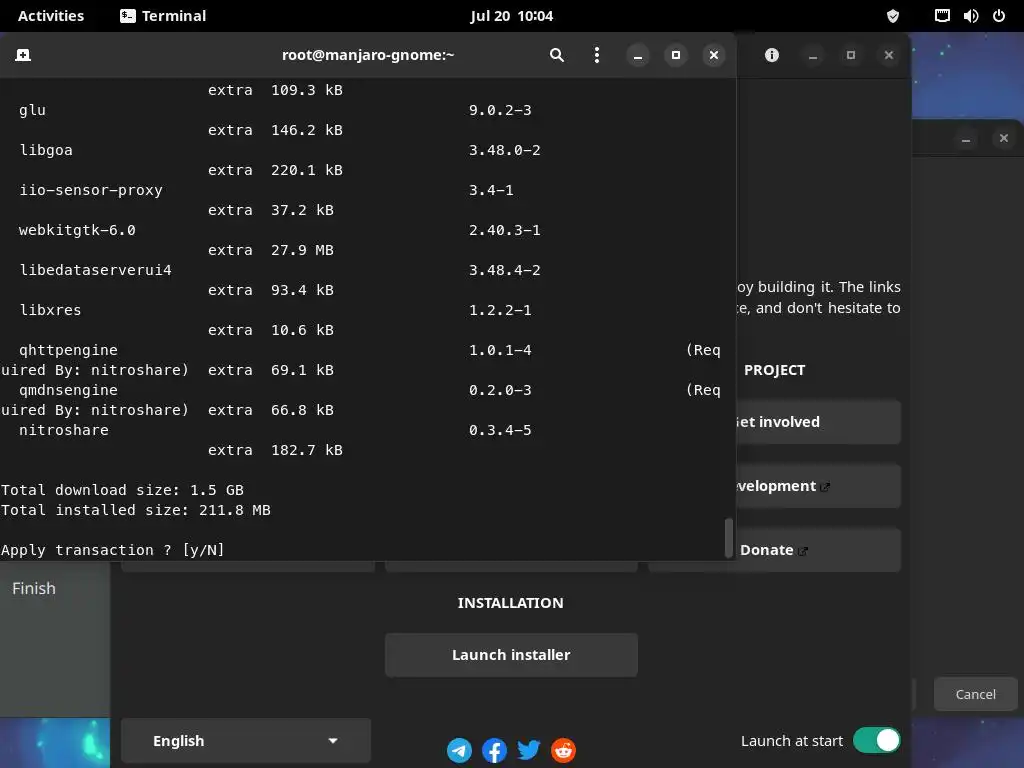
Task: Open a new terminal tab
Action: pyautogui.click(x=23, y=56)
